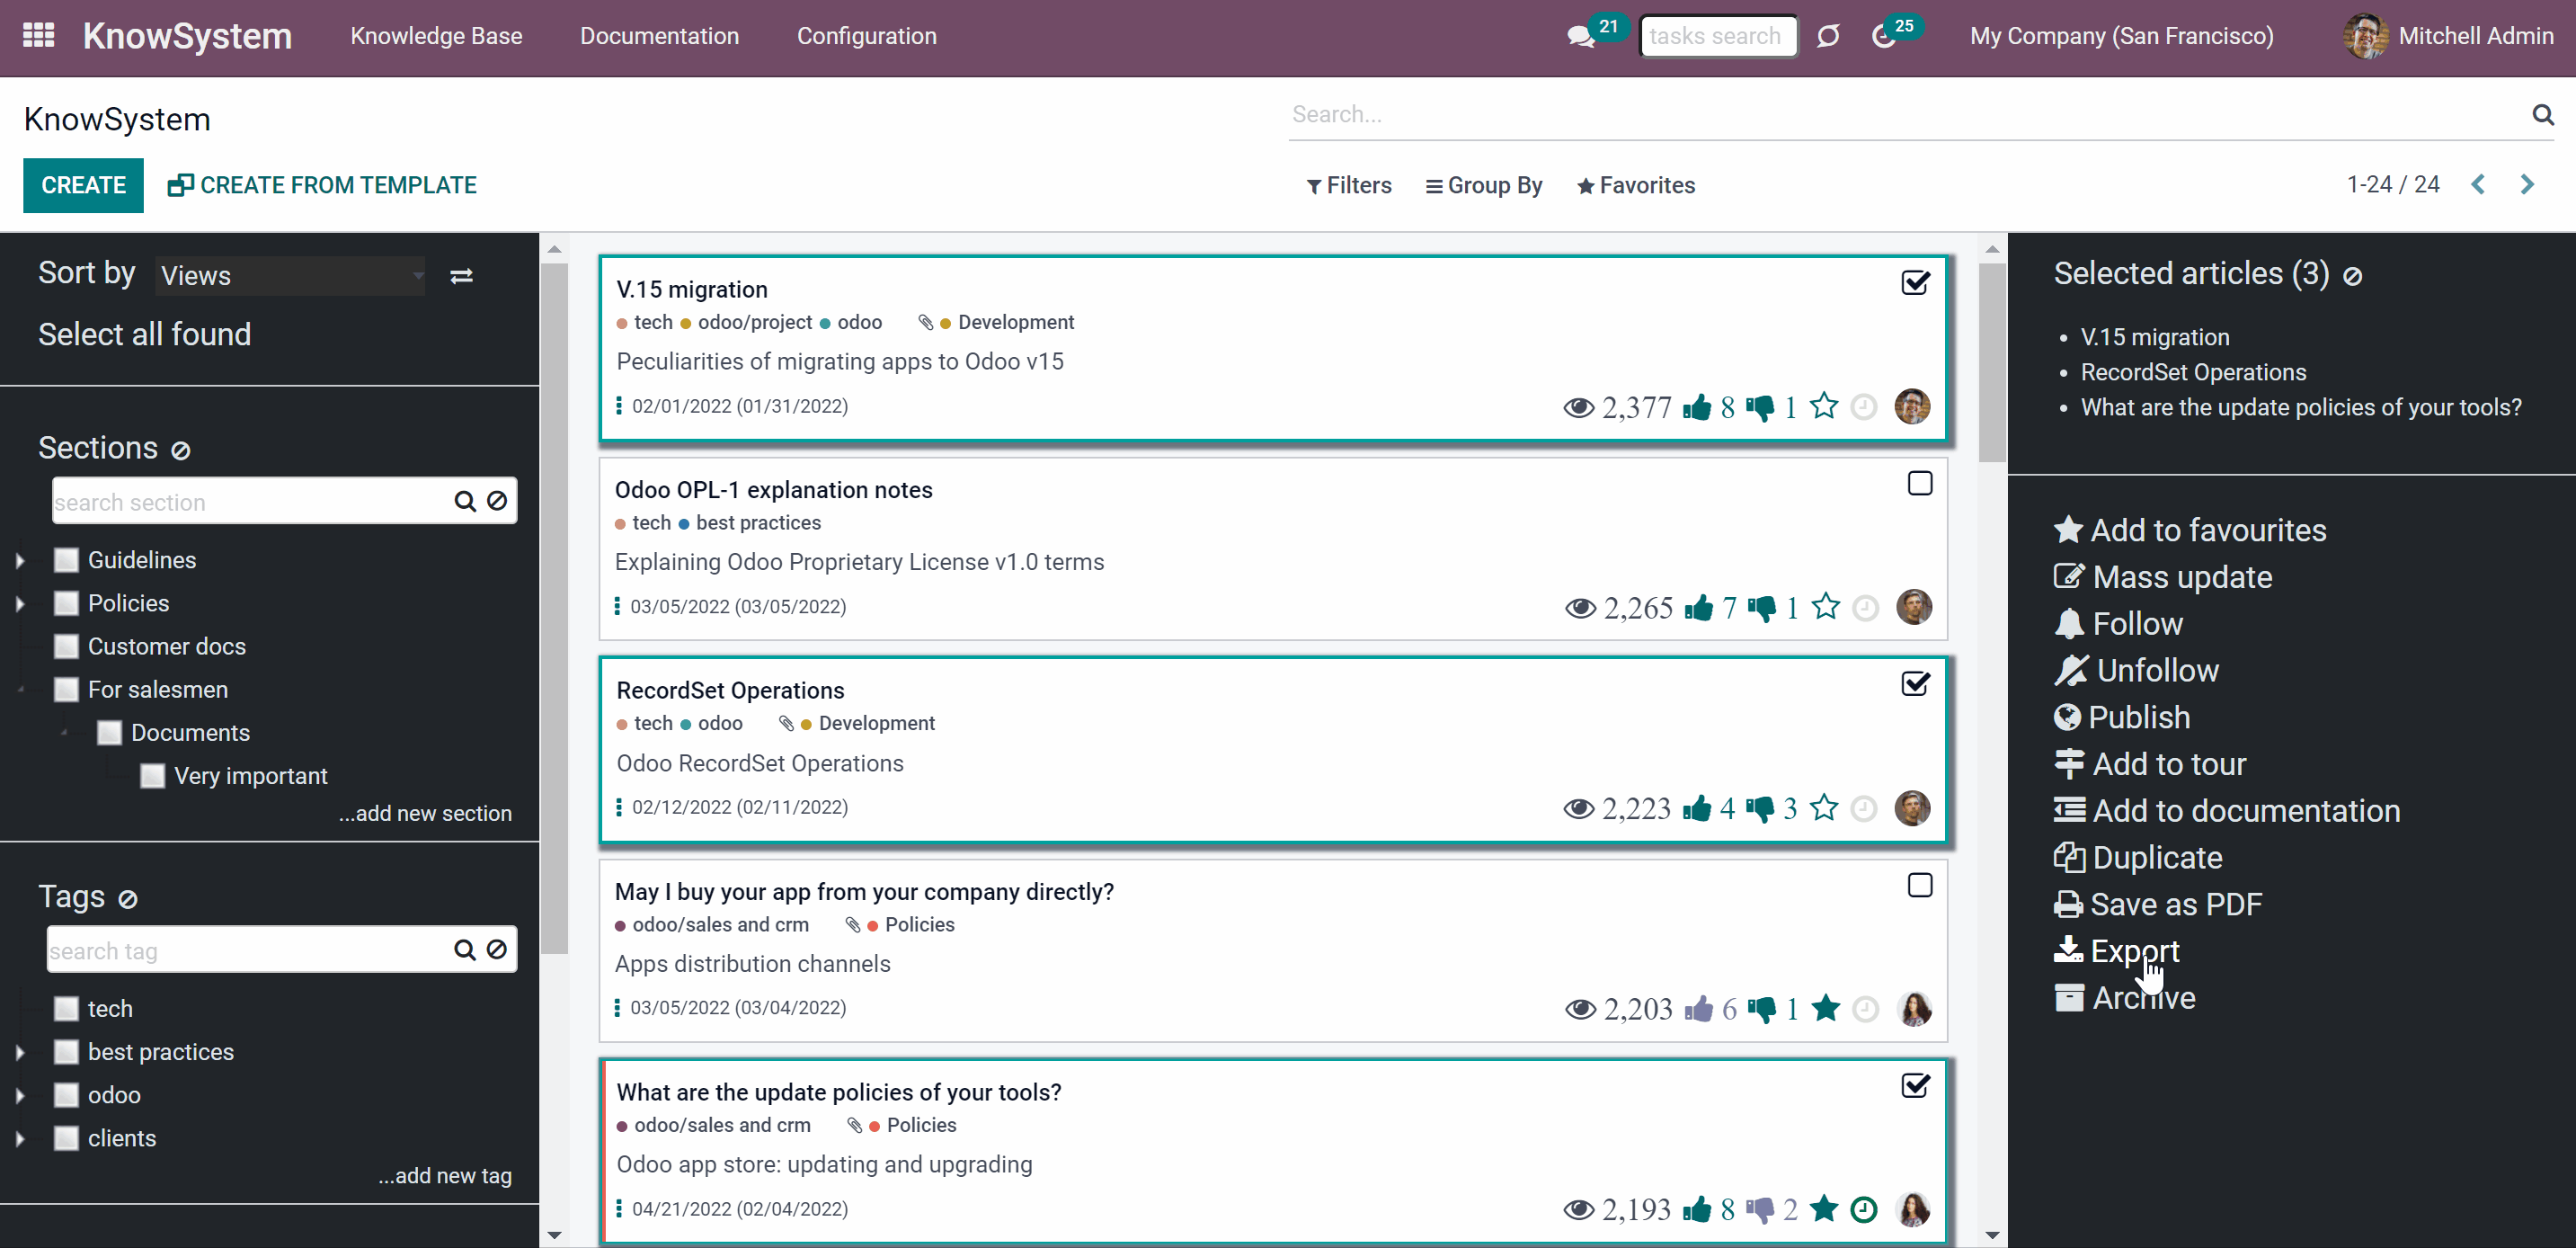Image resolution: width=2576 pixels, height=1248 pixels.
Task: Click the refresh icon beside tasks search
Action: click(x=1828, y=37)
